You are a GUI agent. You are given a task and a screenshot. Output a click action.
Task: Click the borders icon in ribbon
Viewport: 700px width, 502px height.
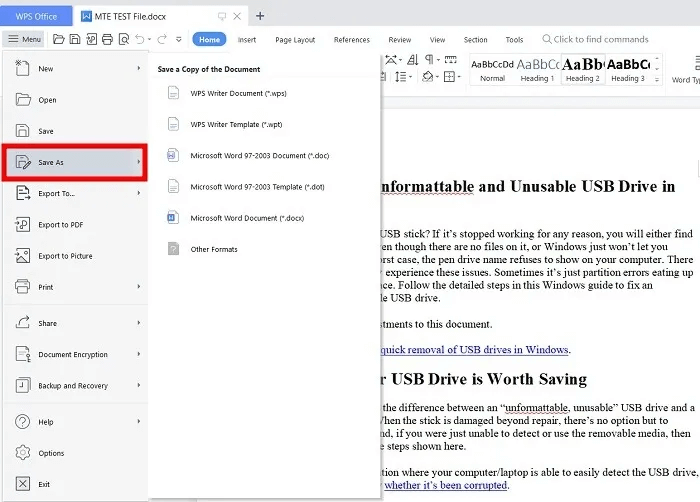click(450, 77)
